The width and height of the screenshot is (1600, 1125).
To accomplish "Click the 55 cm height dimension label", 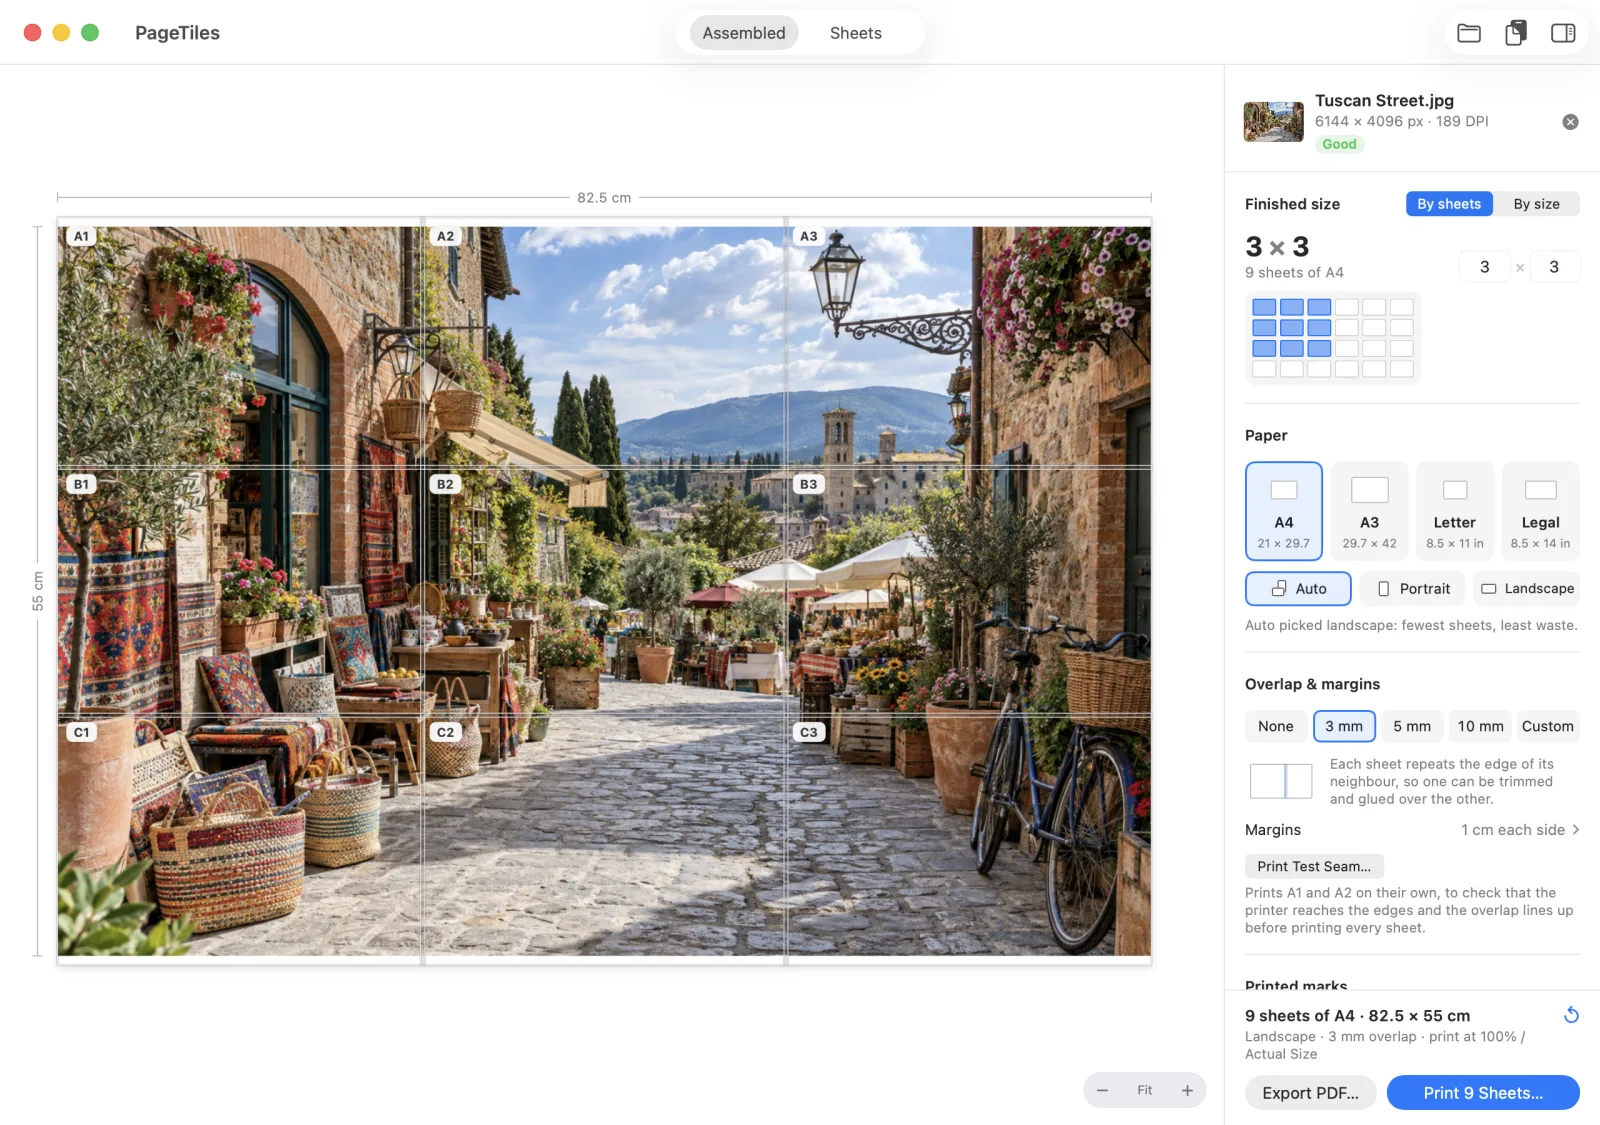I will pyautogui.click(x=38, y=591).
